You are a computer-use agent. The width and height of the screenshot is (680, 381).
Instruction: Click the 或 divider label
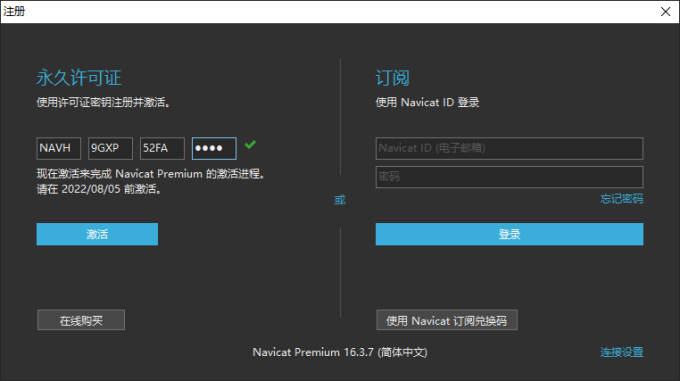point(340,200)
